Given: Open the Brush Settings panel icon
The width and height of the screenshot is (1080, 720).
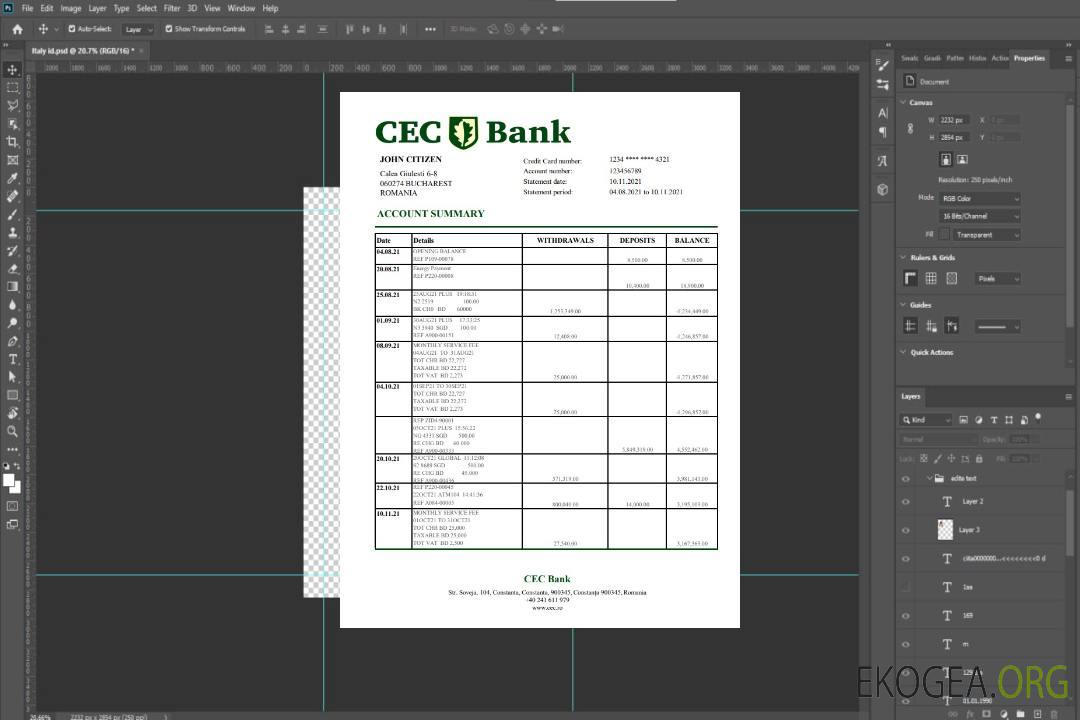Looking at the screenshot, I should pyautogui.click(x=882, y=65).
